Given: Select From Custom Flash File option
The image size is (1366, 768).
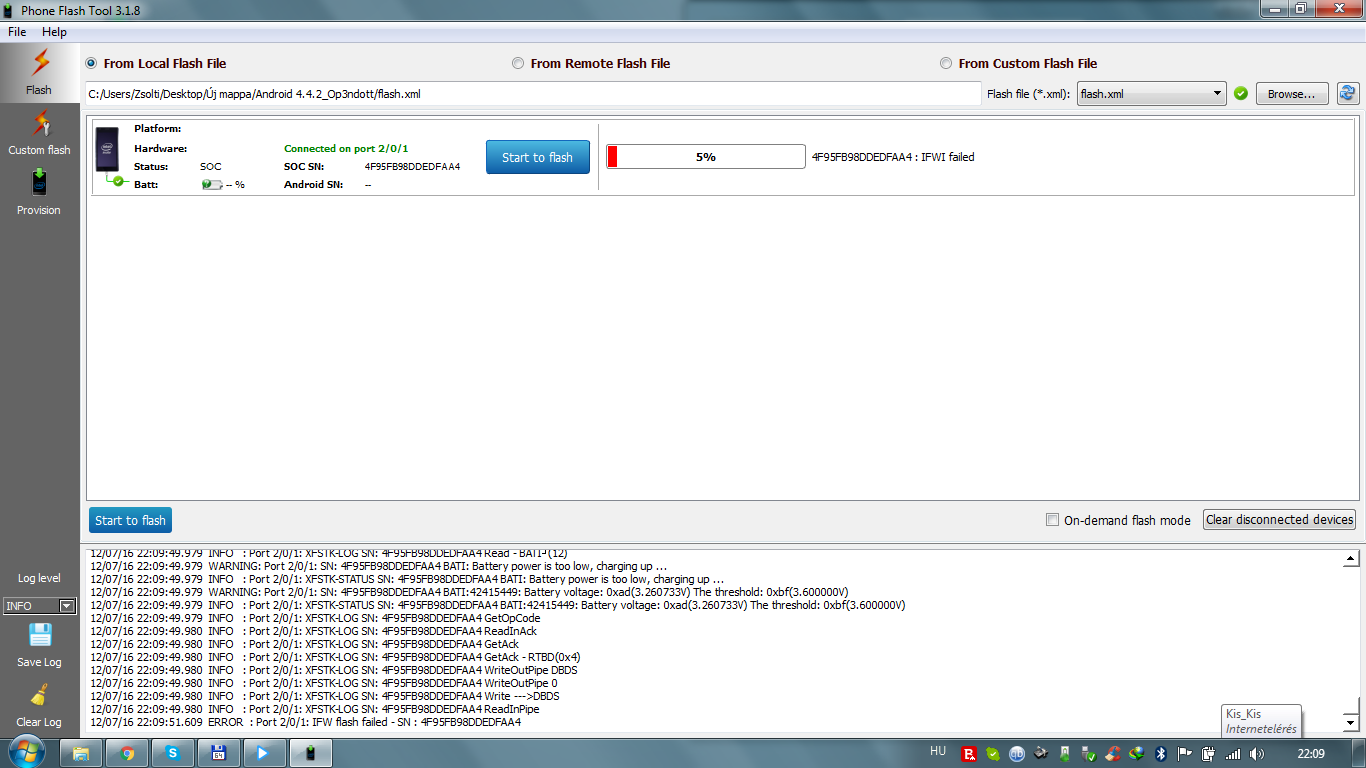Looking at the screenshot, I should point(1018,63).
